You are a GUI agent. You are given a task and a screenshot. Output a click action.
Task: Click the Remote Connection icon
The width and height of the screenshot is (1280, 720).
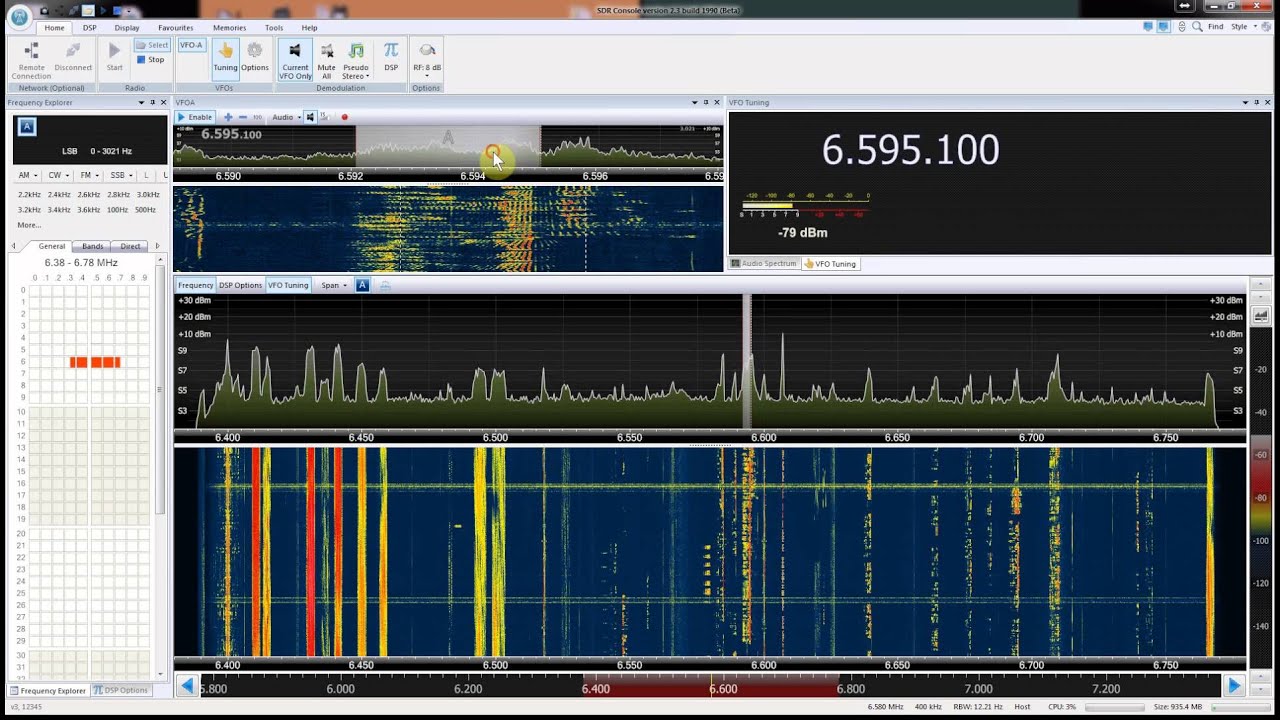coord(31,50)
